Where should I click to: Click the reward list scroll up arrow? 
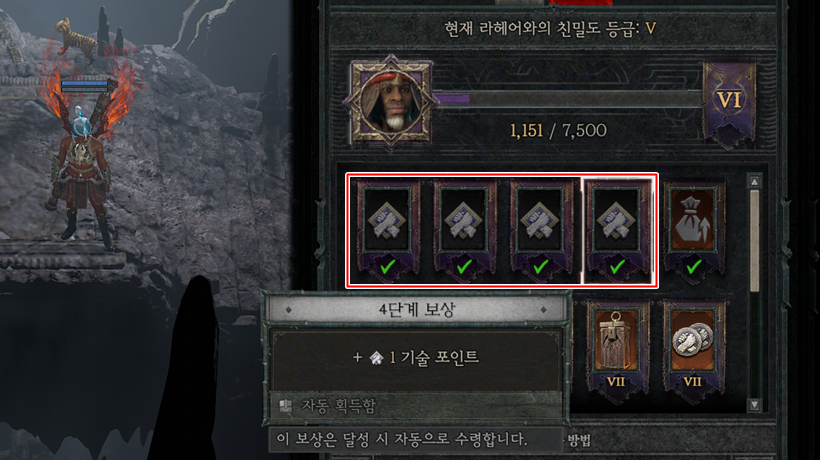tap(754, 181)
